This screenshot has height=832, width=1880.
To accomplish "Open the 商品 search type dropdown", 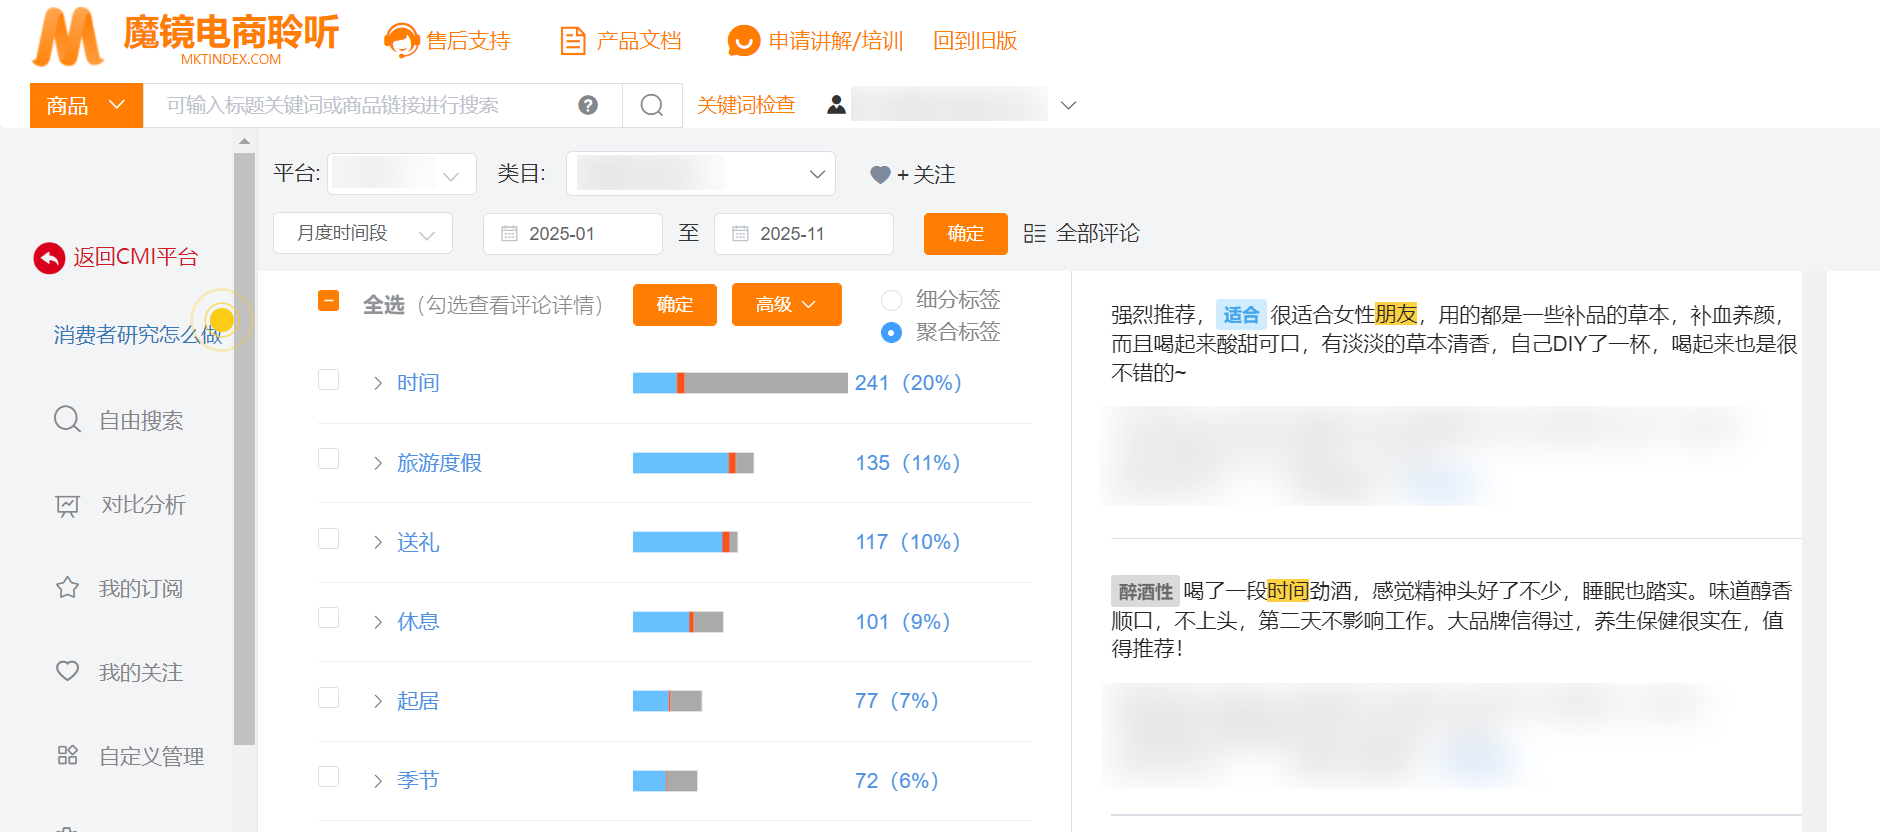I will pos(86,105).
